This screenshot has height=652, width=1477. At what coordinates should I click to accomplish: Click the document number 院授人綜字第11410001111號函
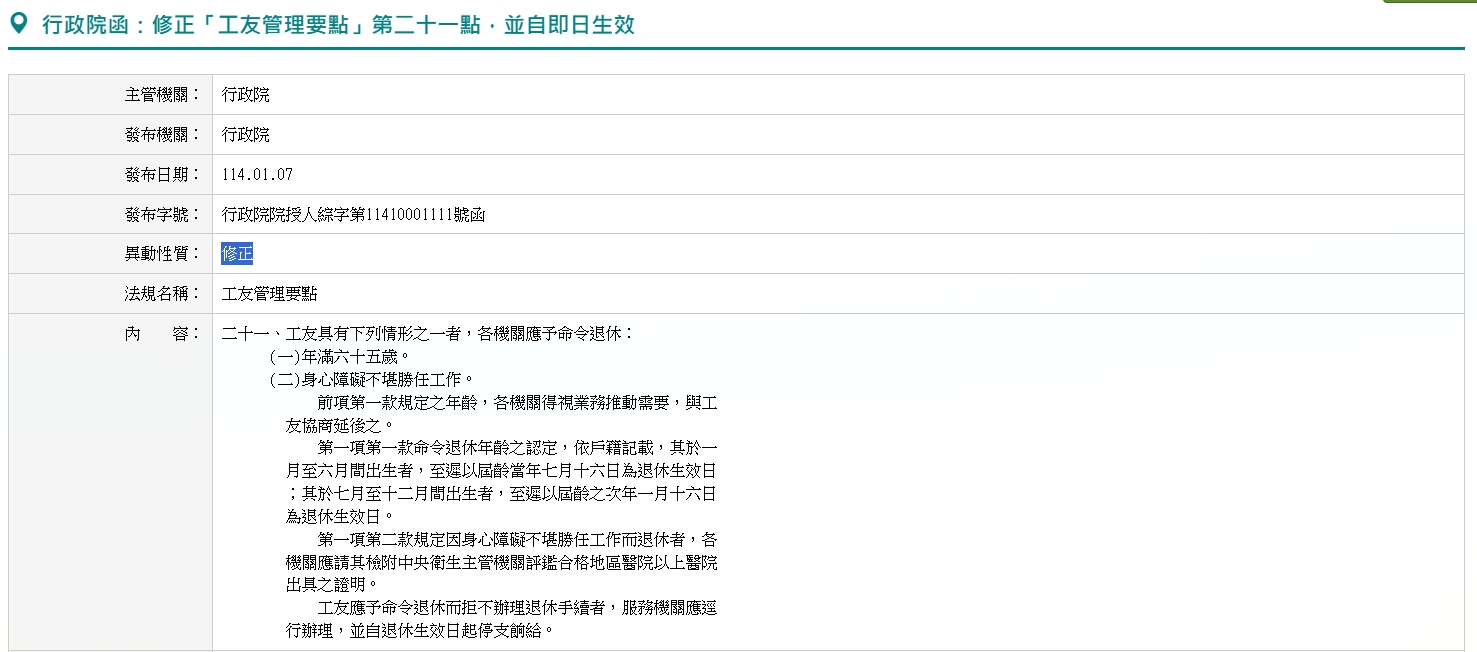(353, 215)
